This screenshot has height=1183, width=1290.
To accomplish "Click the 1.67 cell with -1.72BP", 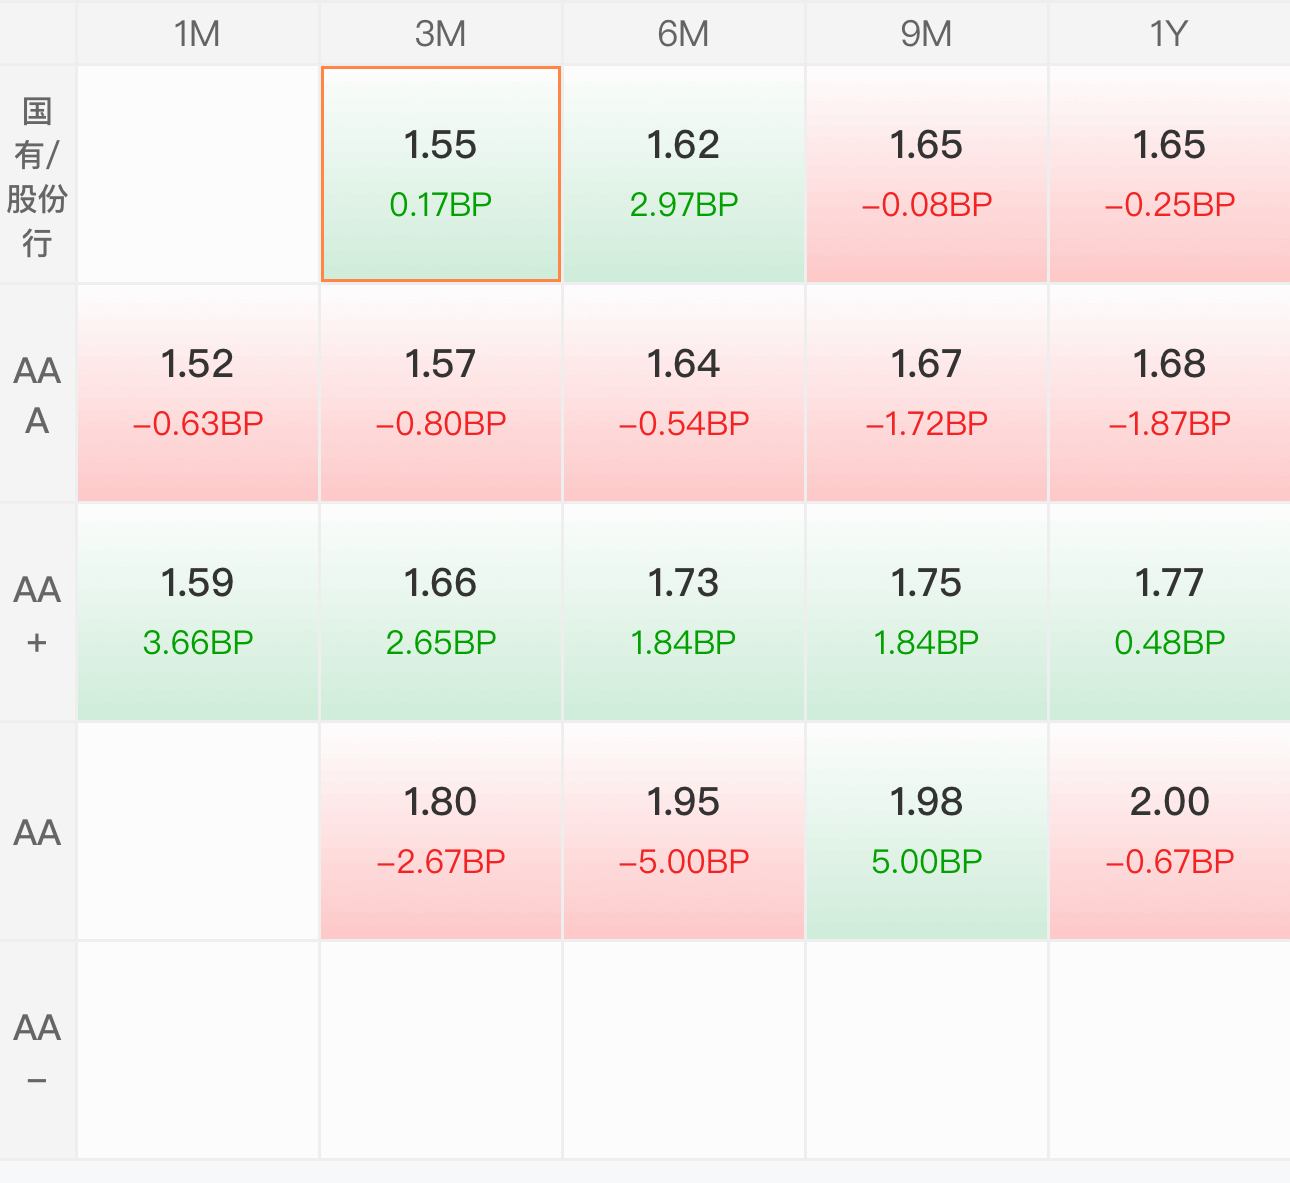I will 926,393.
